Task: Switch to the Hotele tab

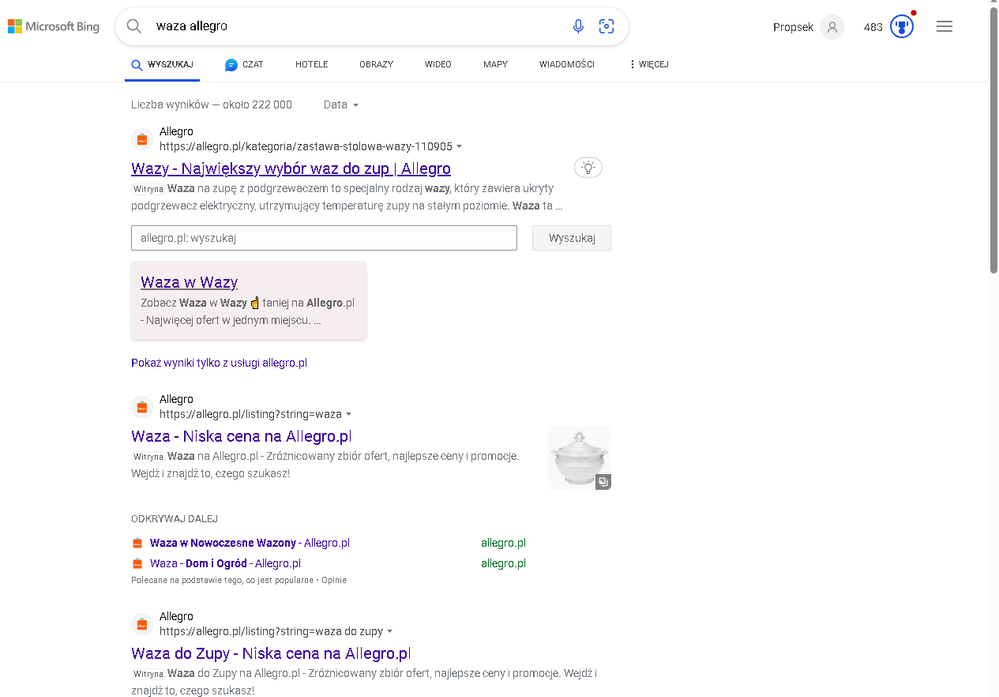Action: click(312, 64)
